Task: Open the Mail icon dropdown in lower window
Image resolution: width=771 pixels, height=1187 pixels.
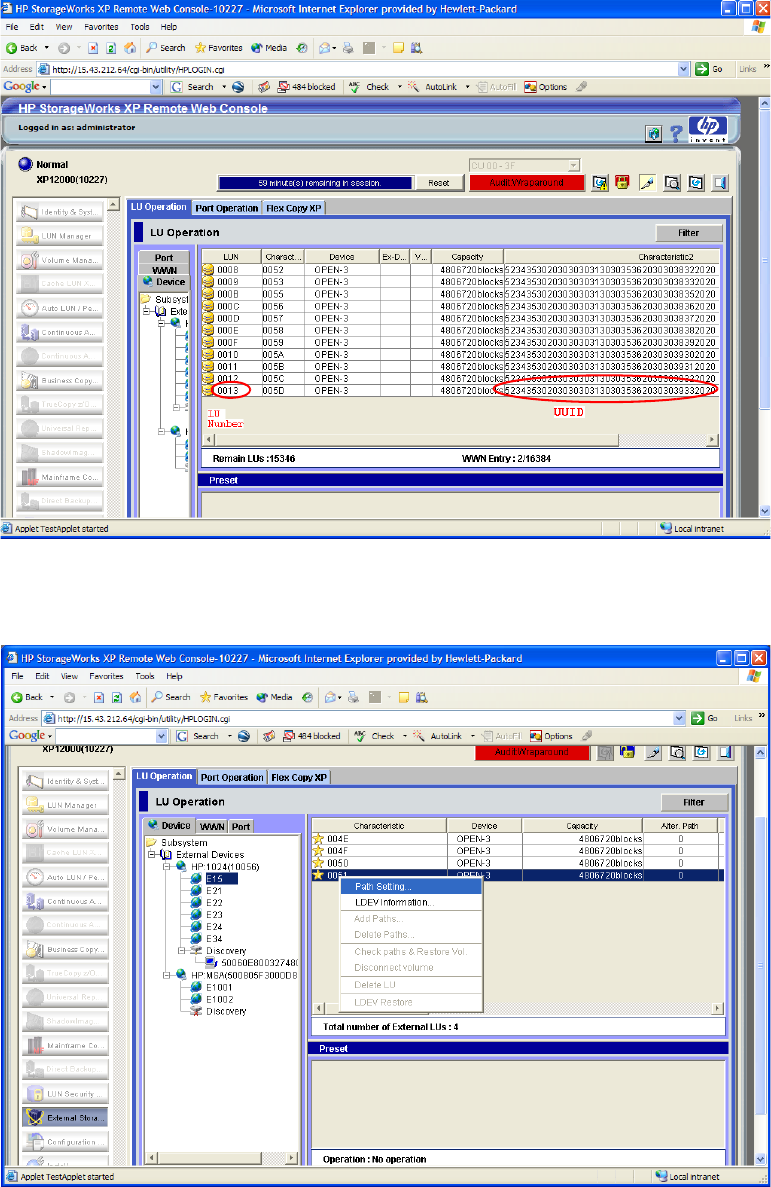Action: (339, 697)
